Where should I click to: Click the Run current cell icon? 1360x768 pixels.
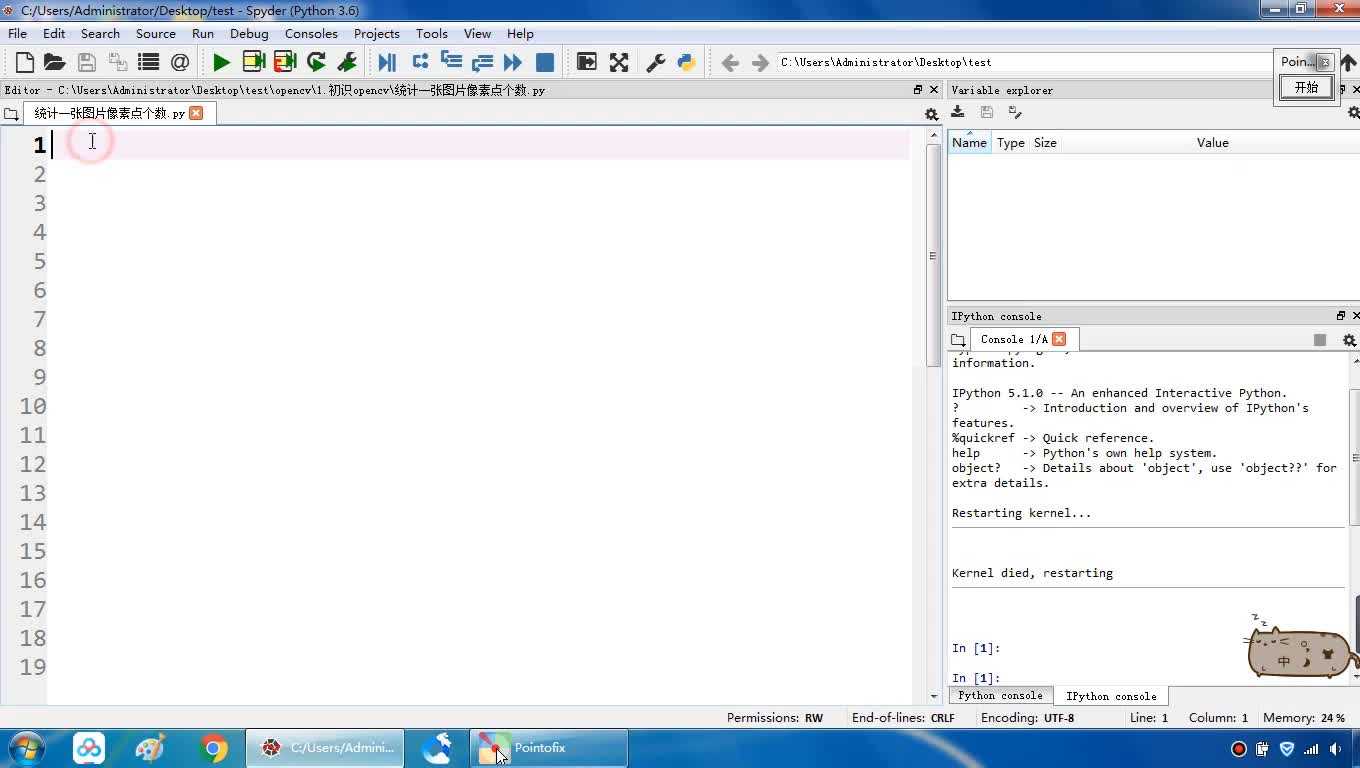(x=254, y=62)
